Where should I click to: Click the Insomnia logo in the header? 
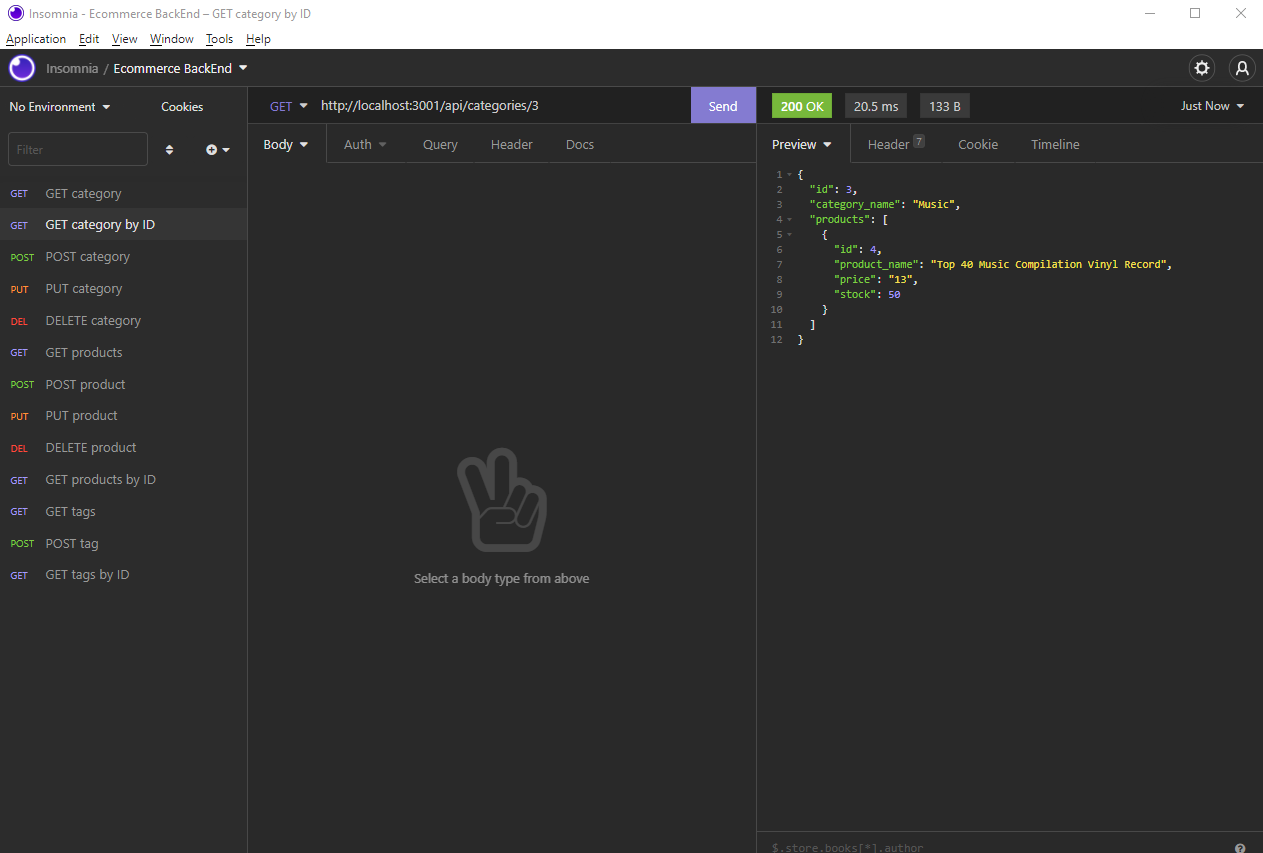(21, 68)
